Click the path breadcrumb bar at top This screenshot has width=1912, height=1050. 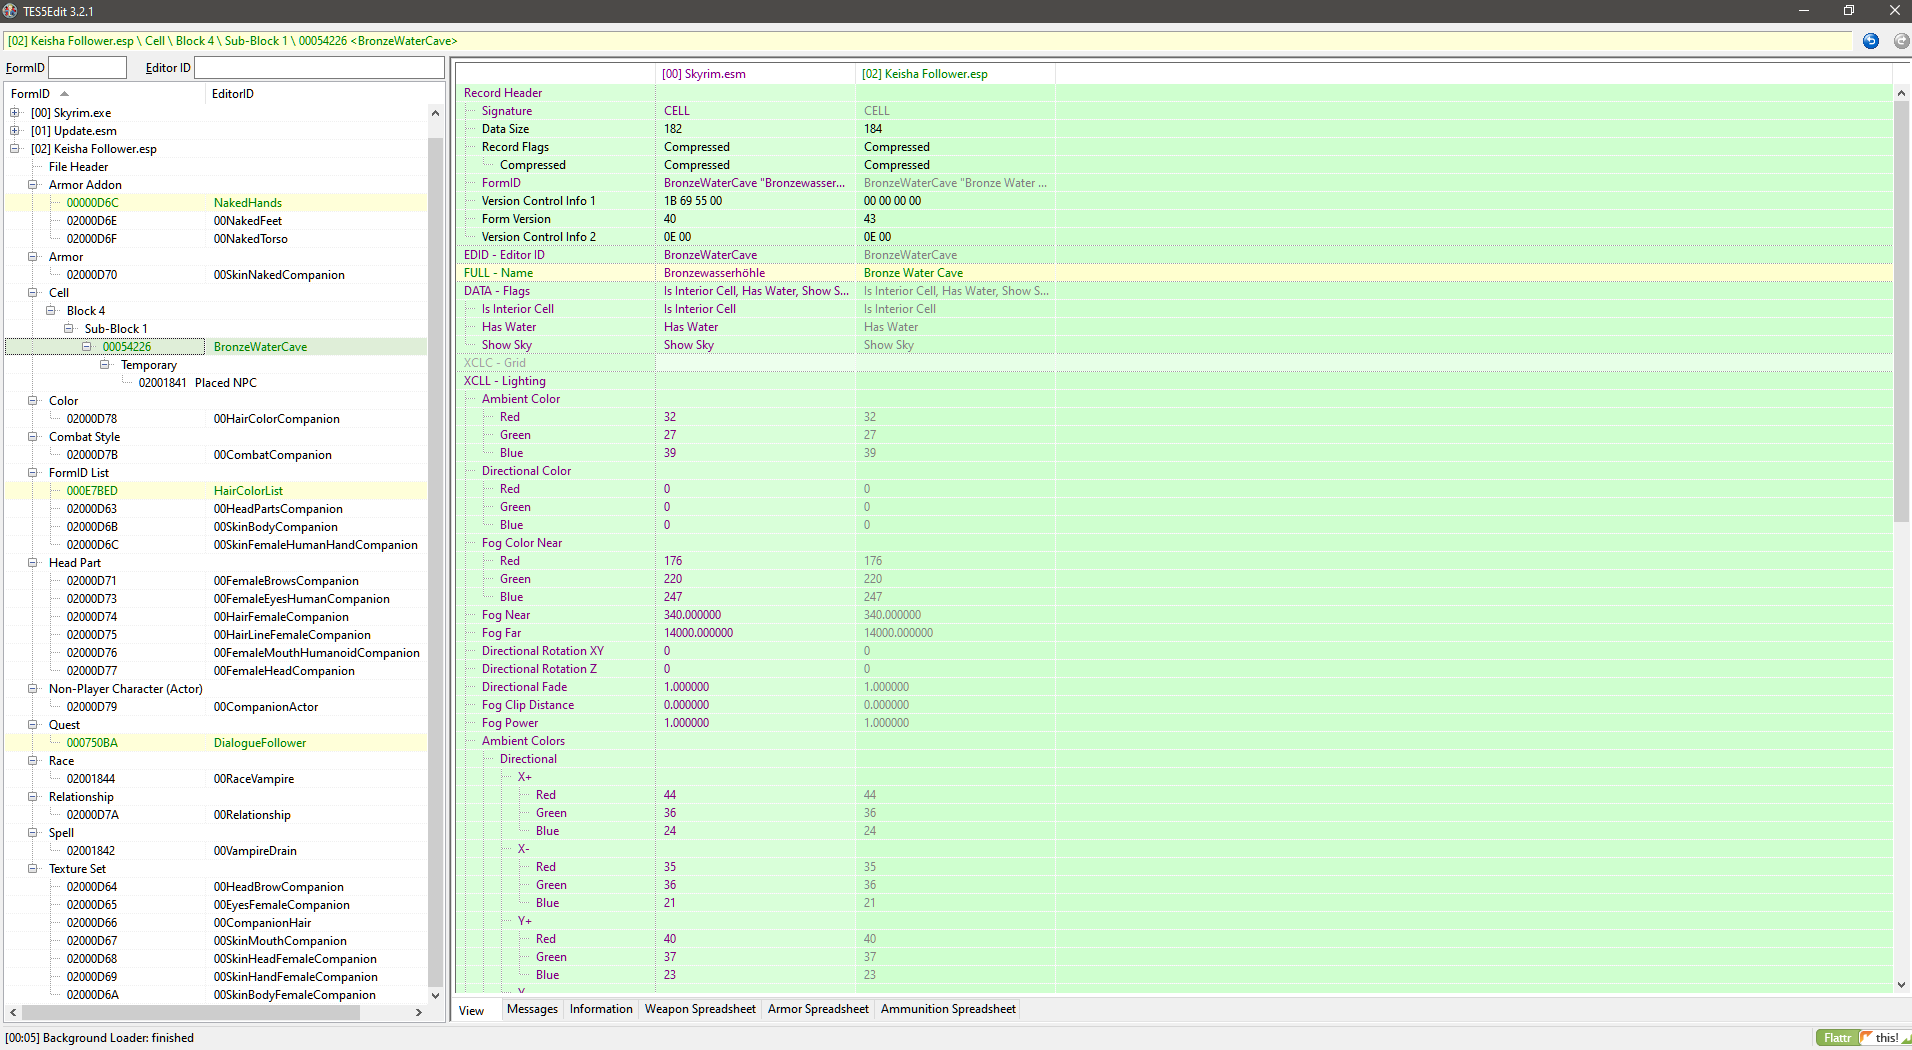[x=928, y=41]
